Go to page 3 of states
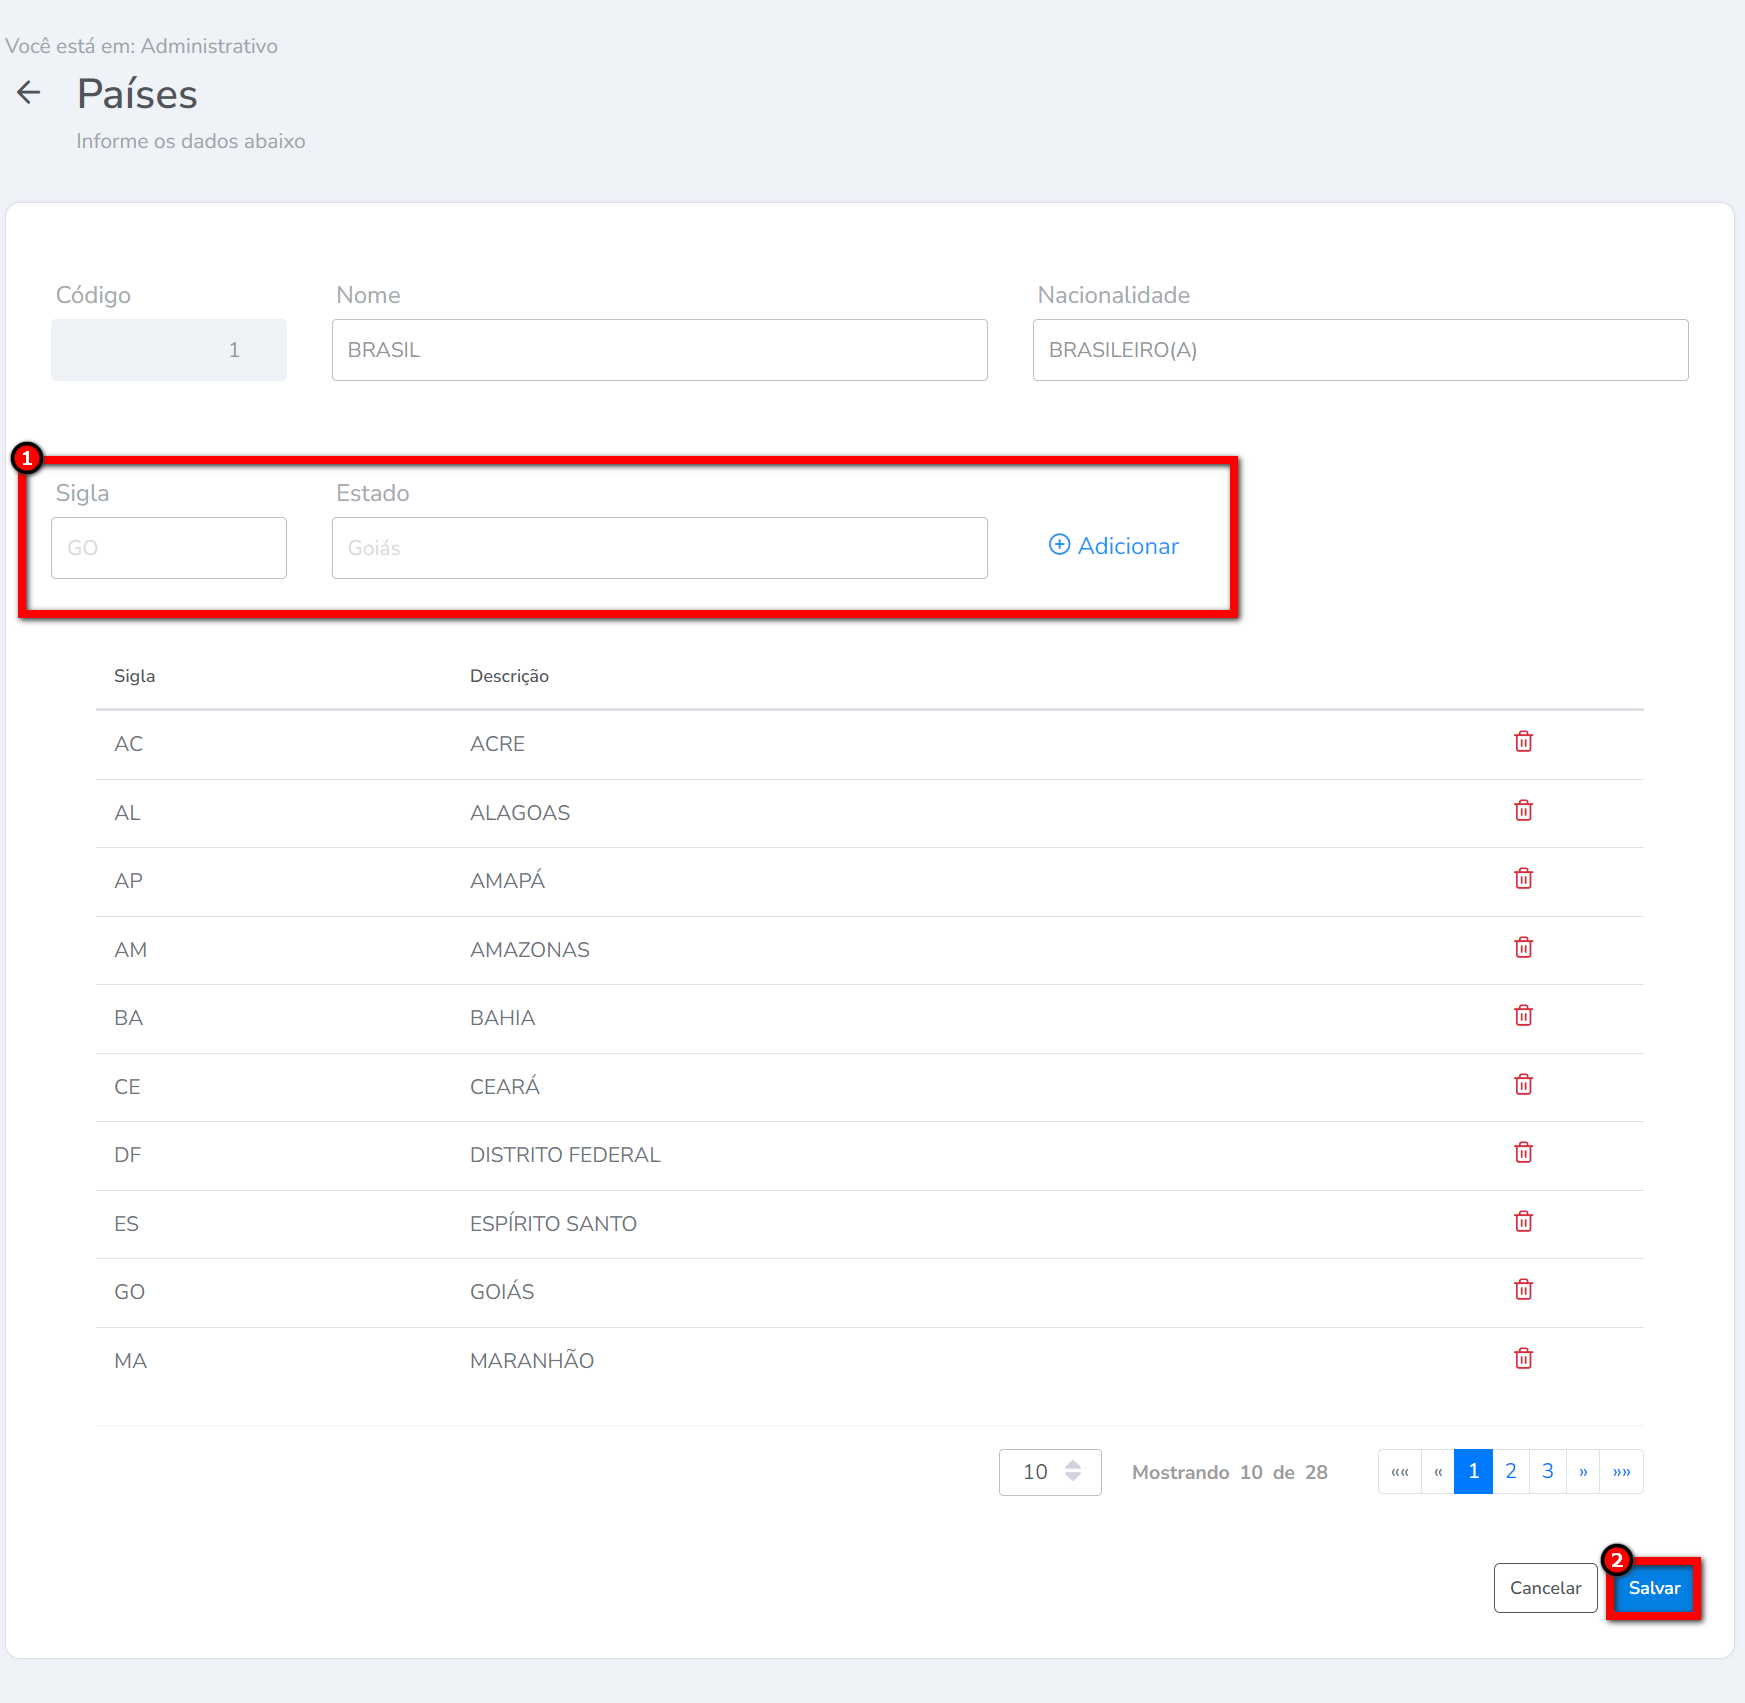 1547,1472
